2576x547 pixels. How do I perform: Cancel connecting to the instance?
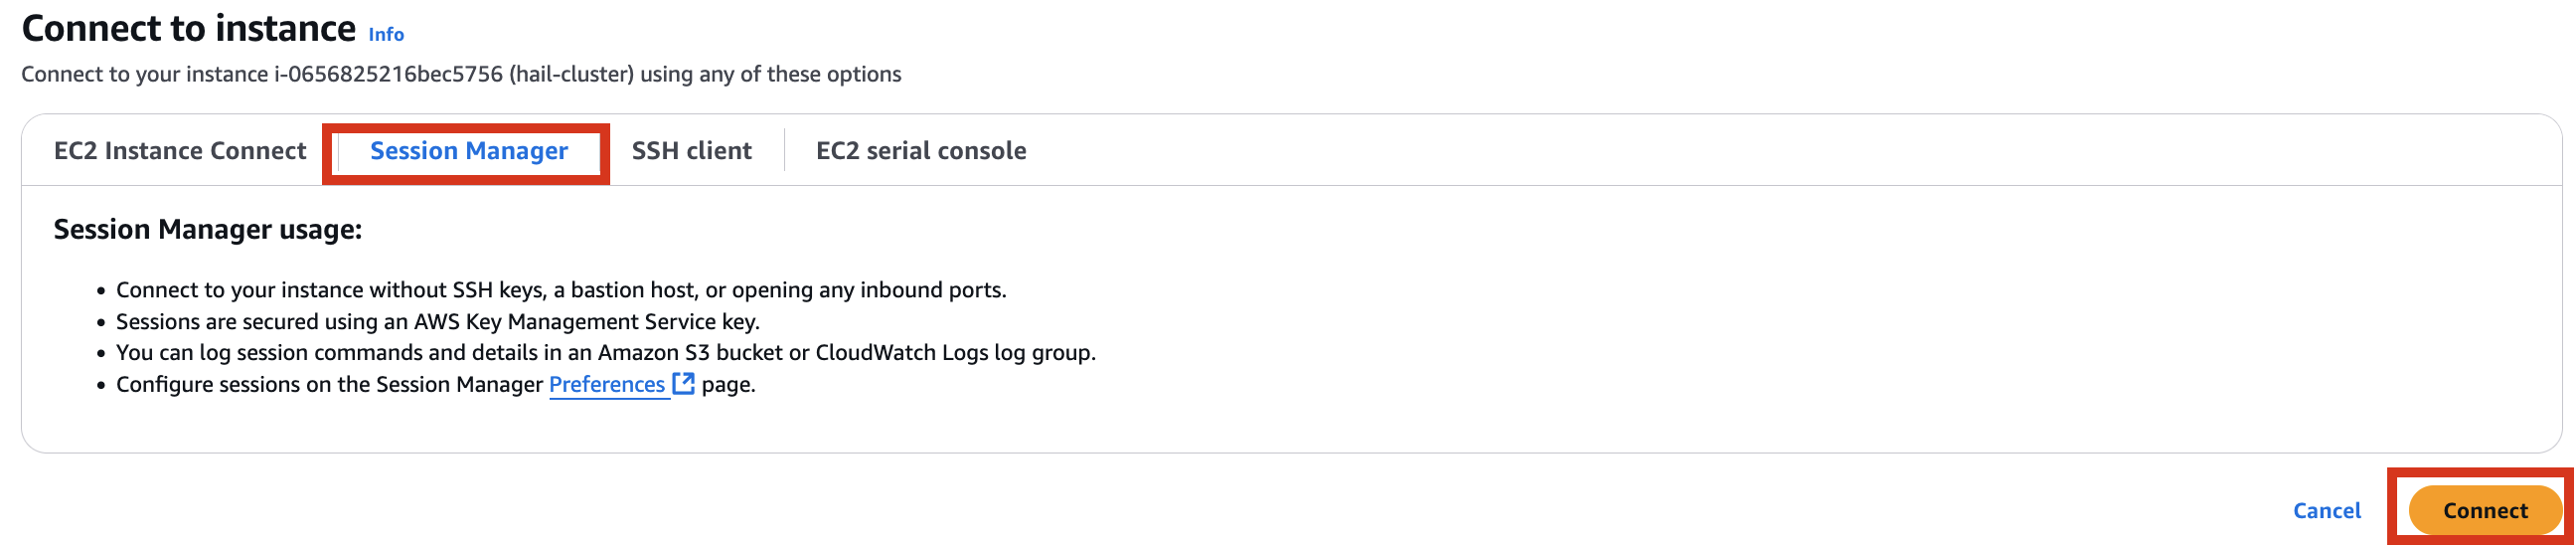[x=2327, y=511]
